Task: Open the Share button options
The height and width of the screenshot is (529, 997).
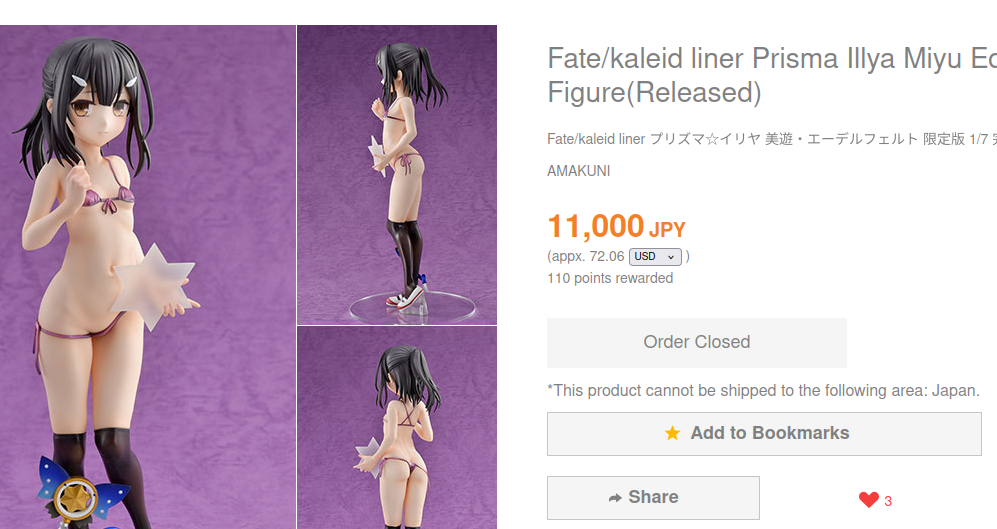Action: click(653, 498)
